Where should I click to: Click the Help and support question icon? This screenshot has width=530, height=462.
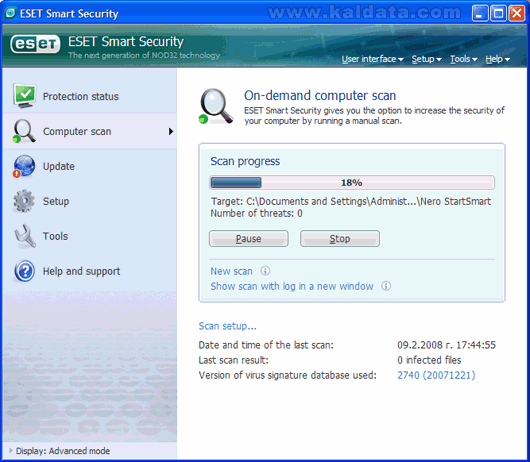click(24, 271)
